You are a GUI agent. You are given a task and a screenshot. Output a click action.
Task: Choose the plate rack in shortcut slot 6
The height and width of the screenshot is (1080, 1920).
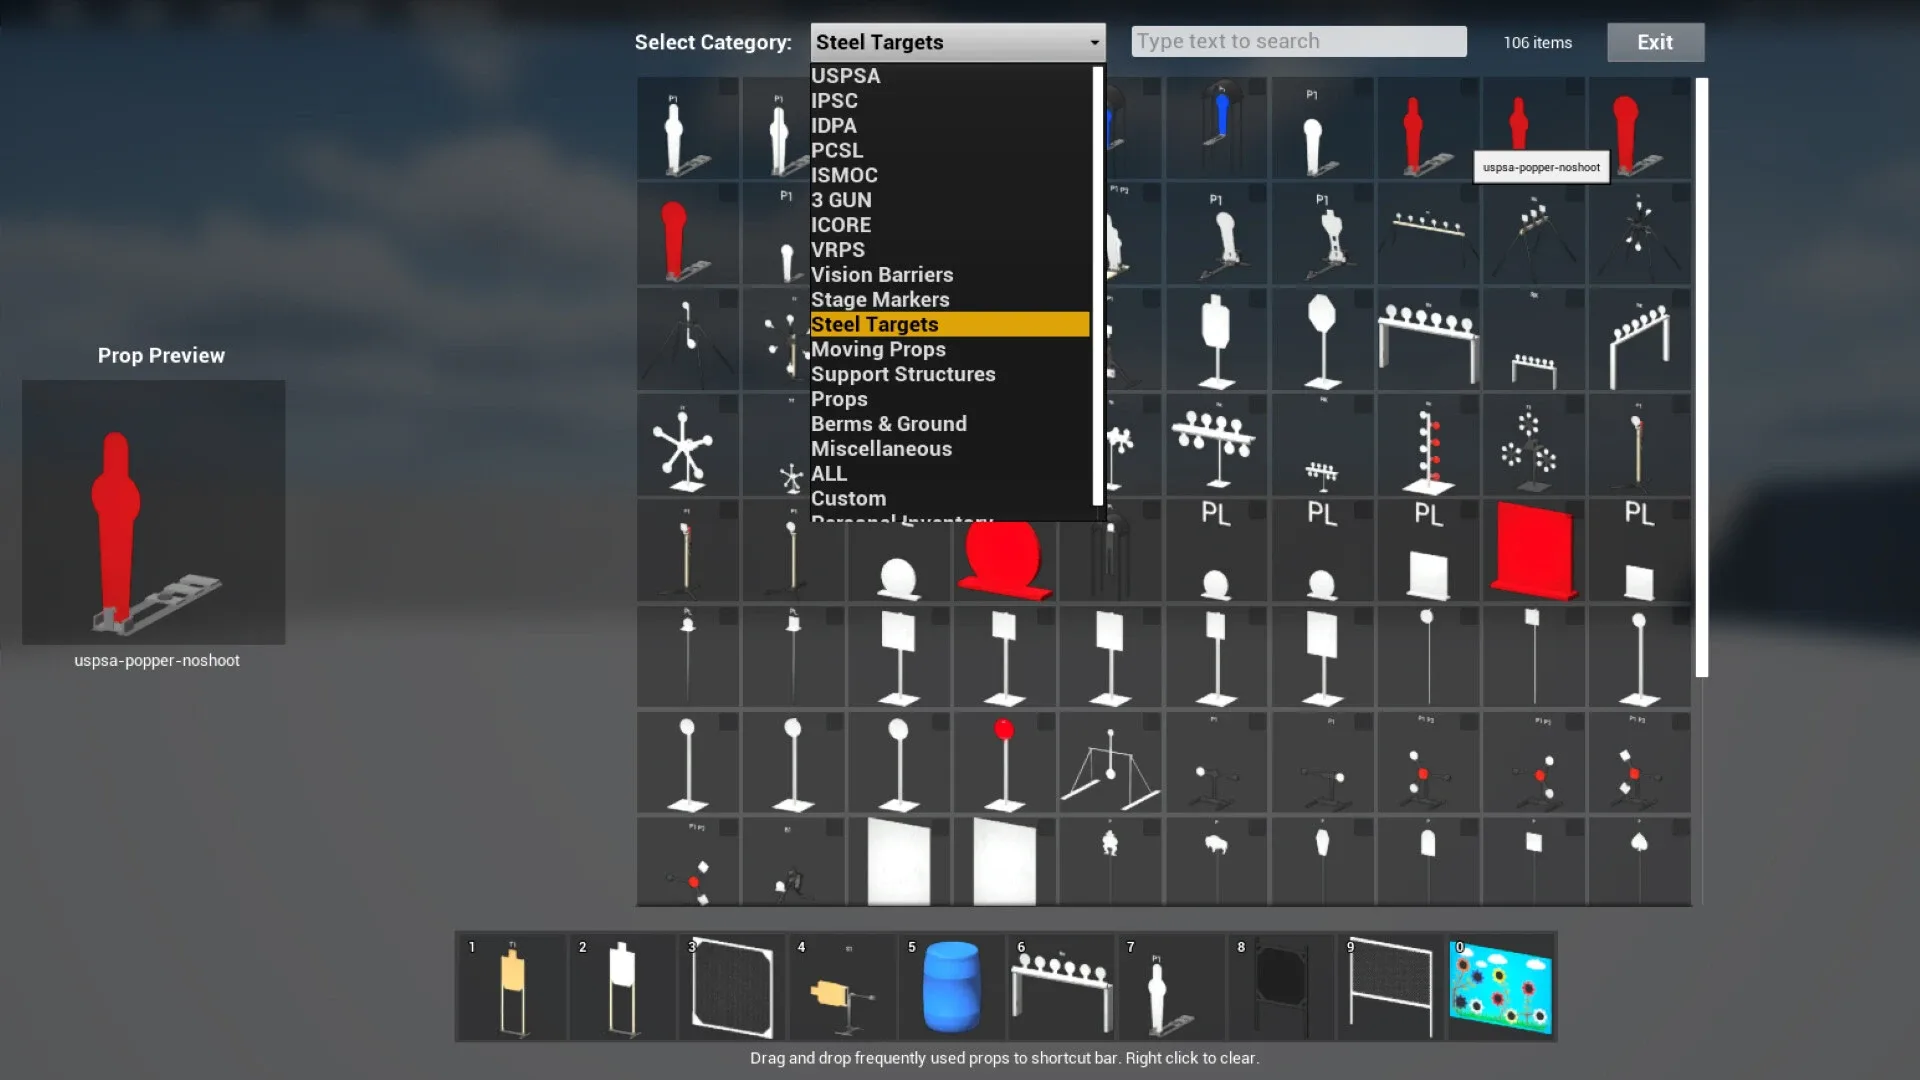pos(1061,987)
